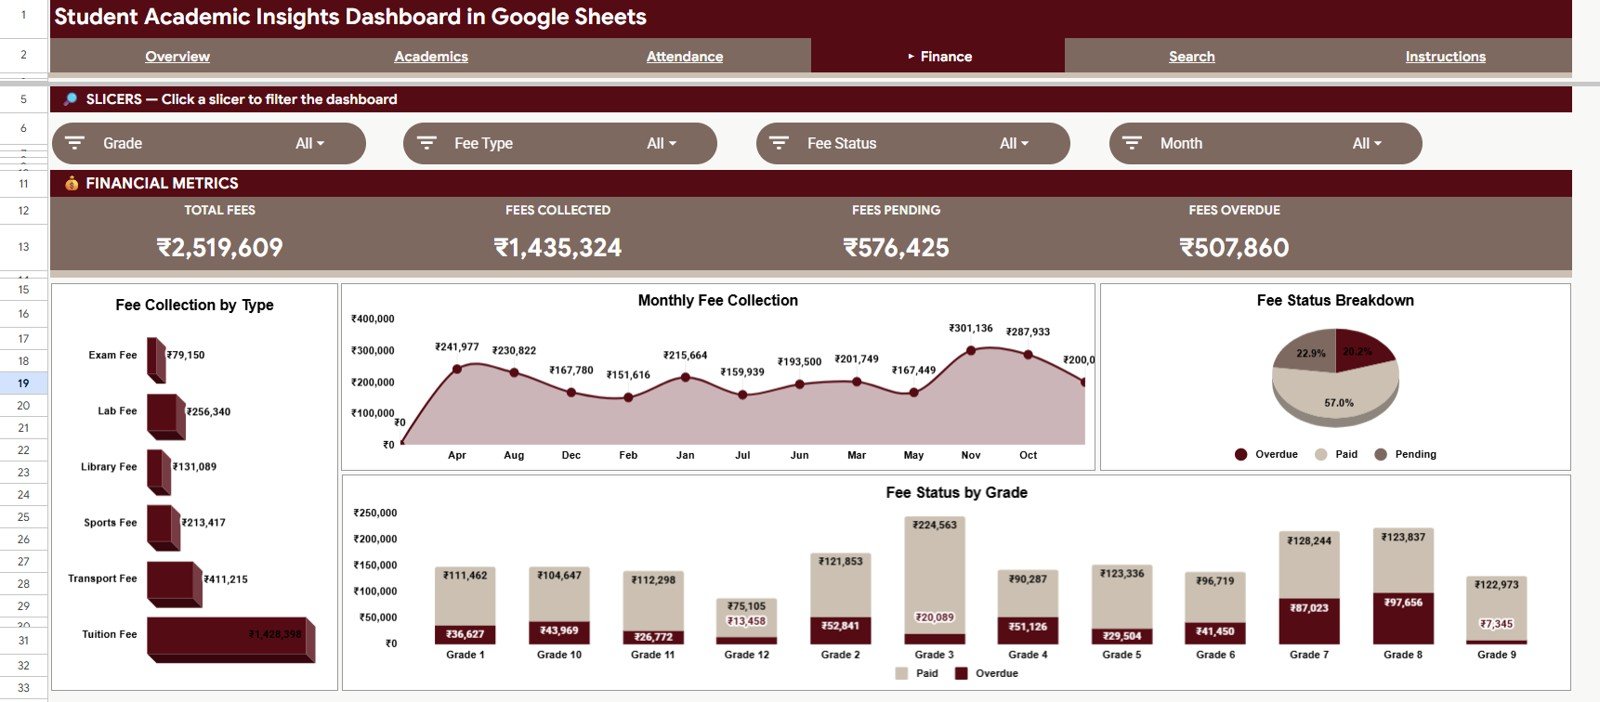1600x702 pixels.
Task: Click the 22.9% pie slice
Action: point(1306,353)
